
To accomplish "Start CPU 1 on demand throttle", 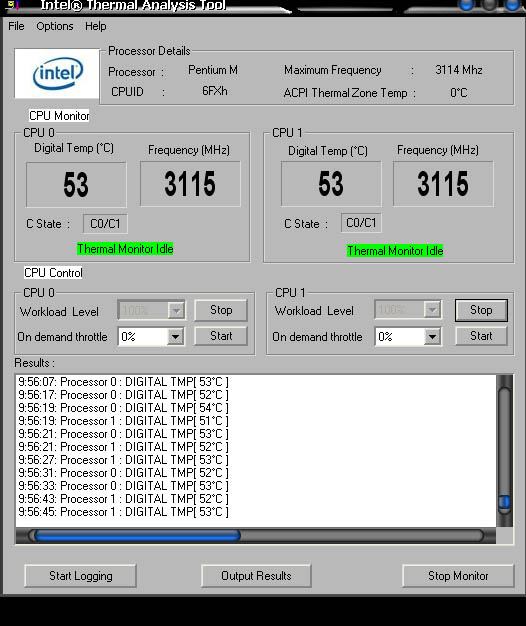I will (x=481, y=336).
